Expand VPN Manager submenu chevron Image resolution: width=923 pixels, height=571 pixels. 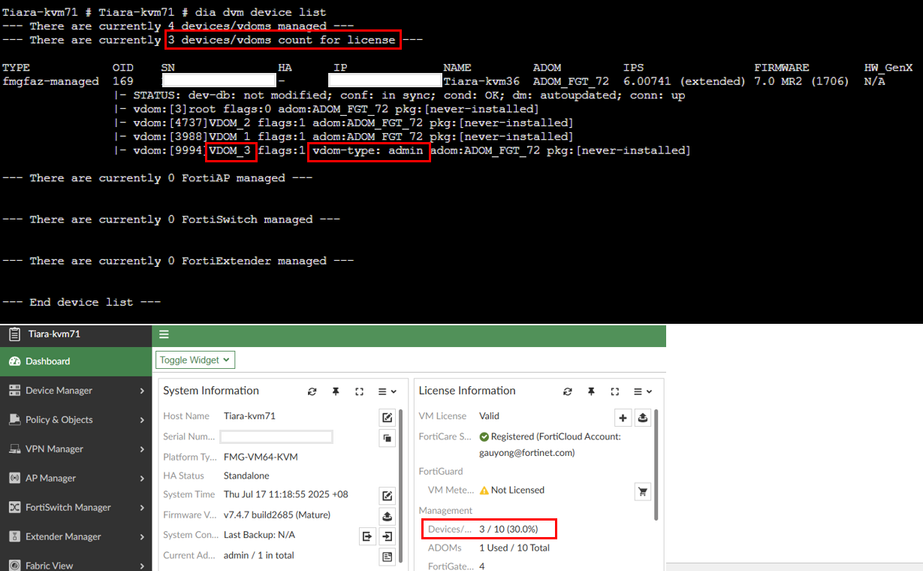click(x=142, y=449)
